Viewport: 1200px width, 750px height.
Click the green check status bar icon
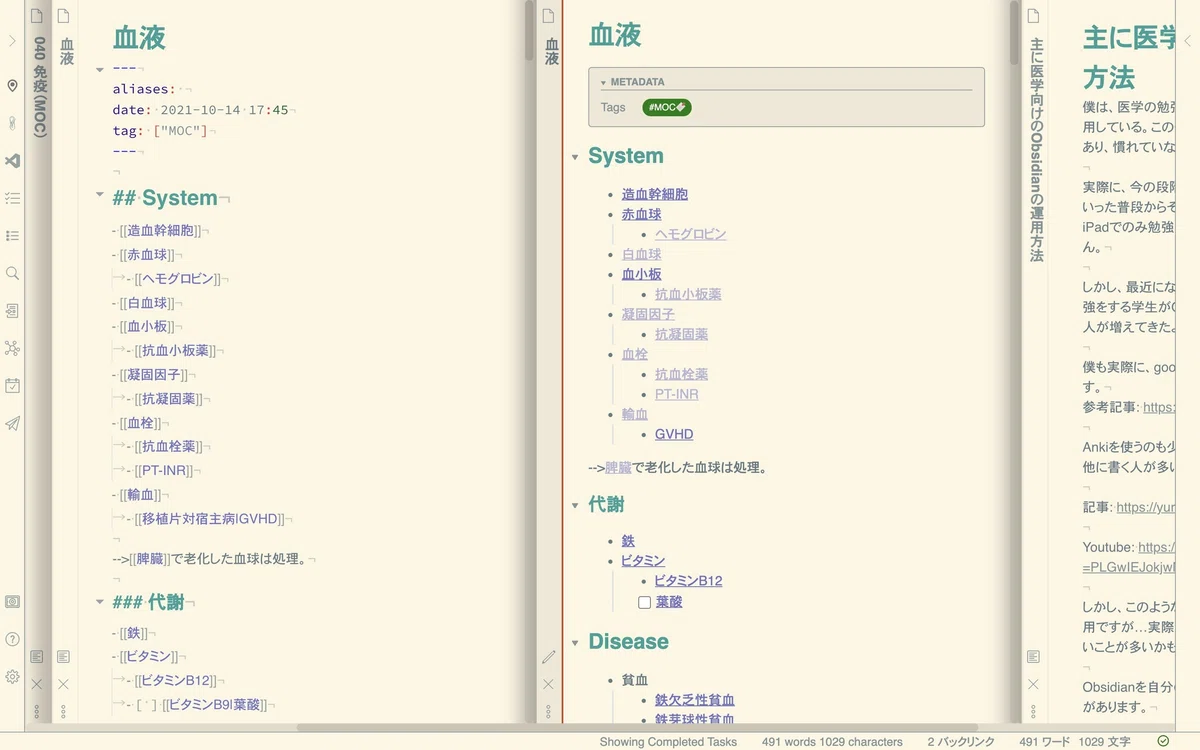1163,741
